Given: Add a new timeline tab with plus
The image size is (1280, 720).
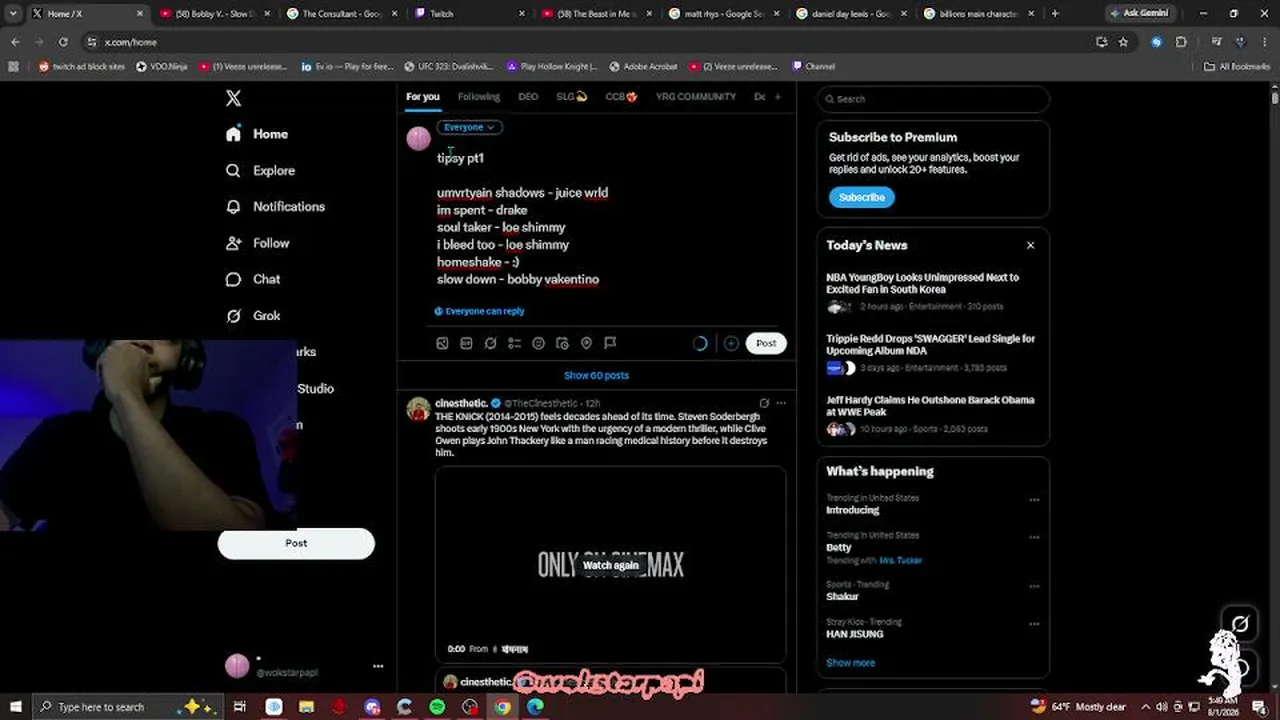Looking at the screenshot, I should [x=777, y=97].
